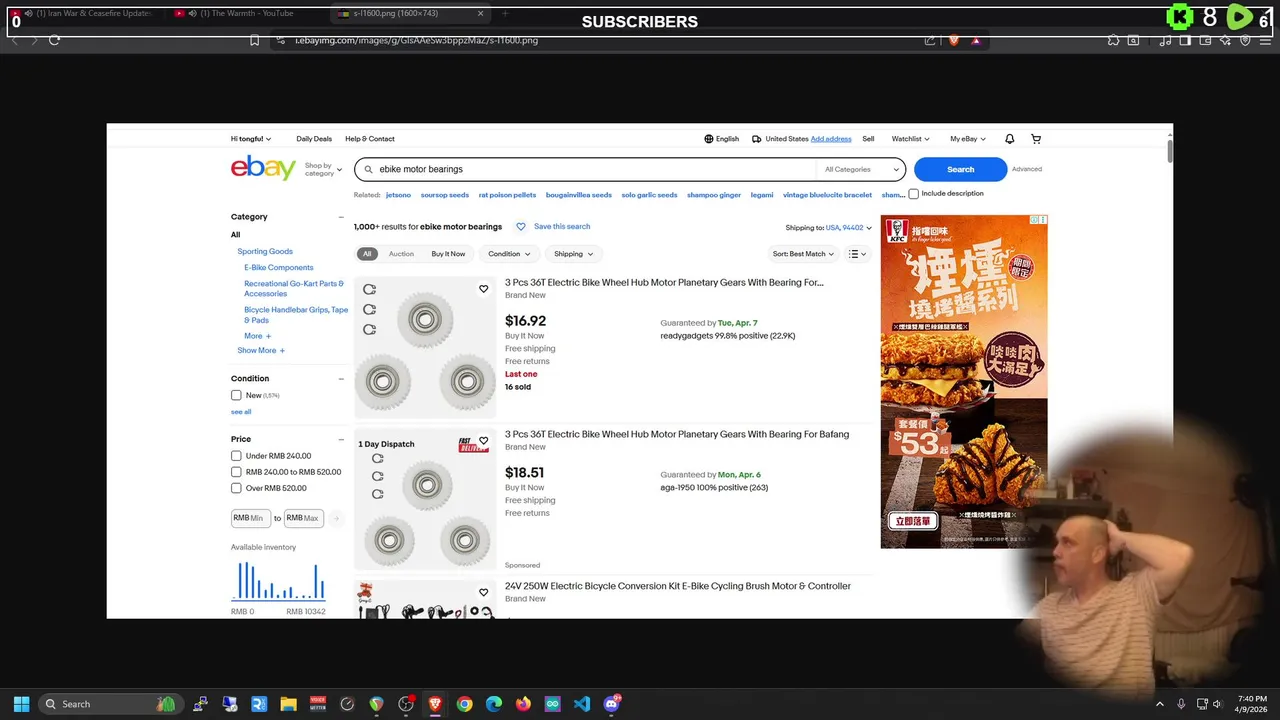Open the first 36T gears product thumbnail

coord(425,348)
